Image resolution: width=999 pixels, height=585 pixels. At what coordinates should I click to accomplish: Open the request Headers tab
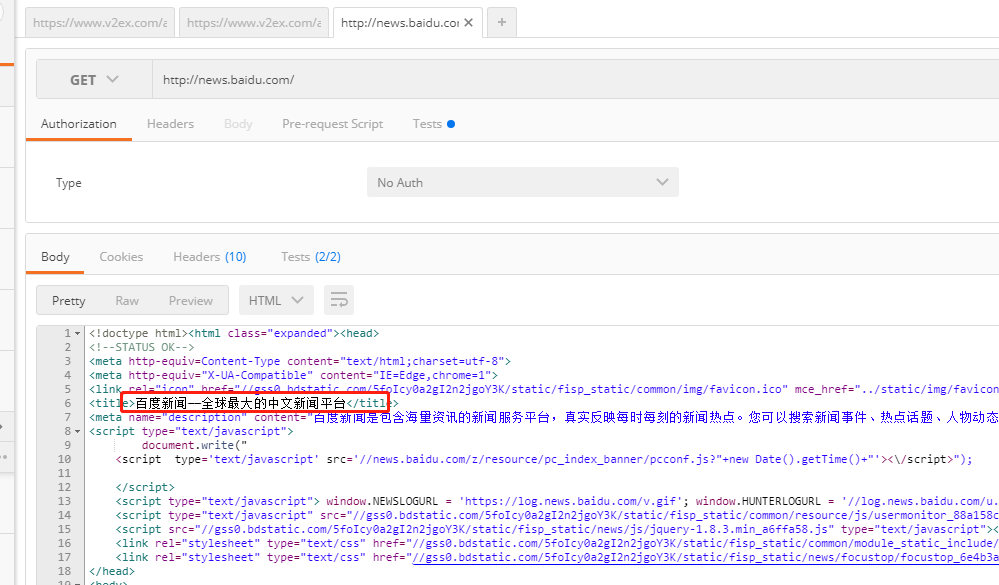(170, 124)
